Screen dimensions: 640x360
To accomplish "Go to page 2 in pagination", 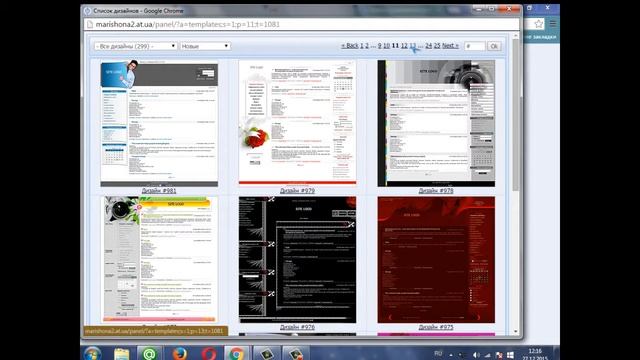I will (367, 46).
